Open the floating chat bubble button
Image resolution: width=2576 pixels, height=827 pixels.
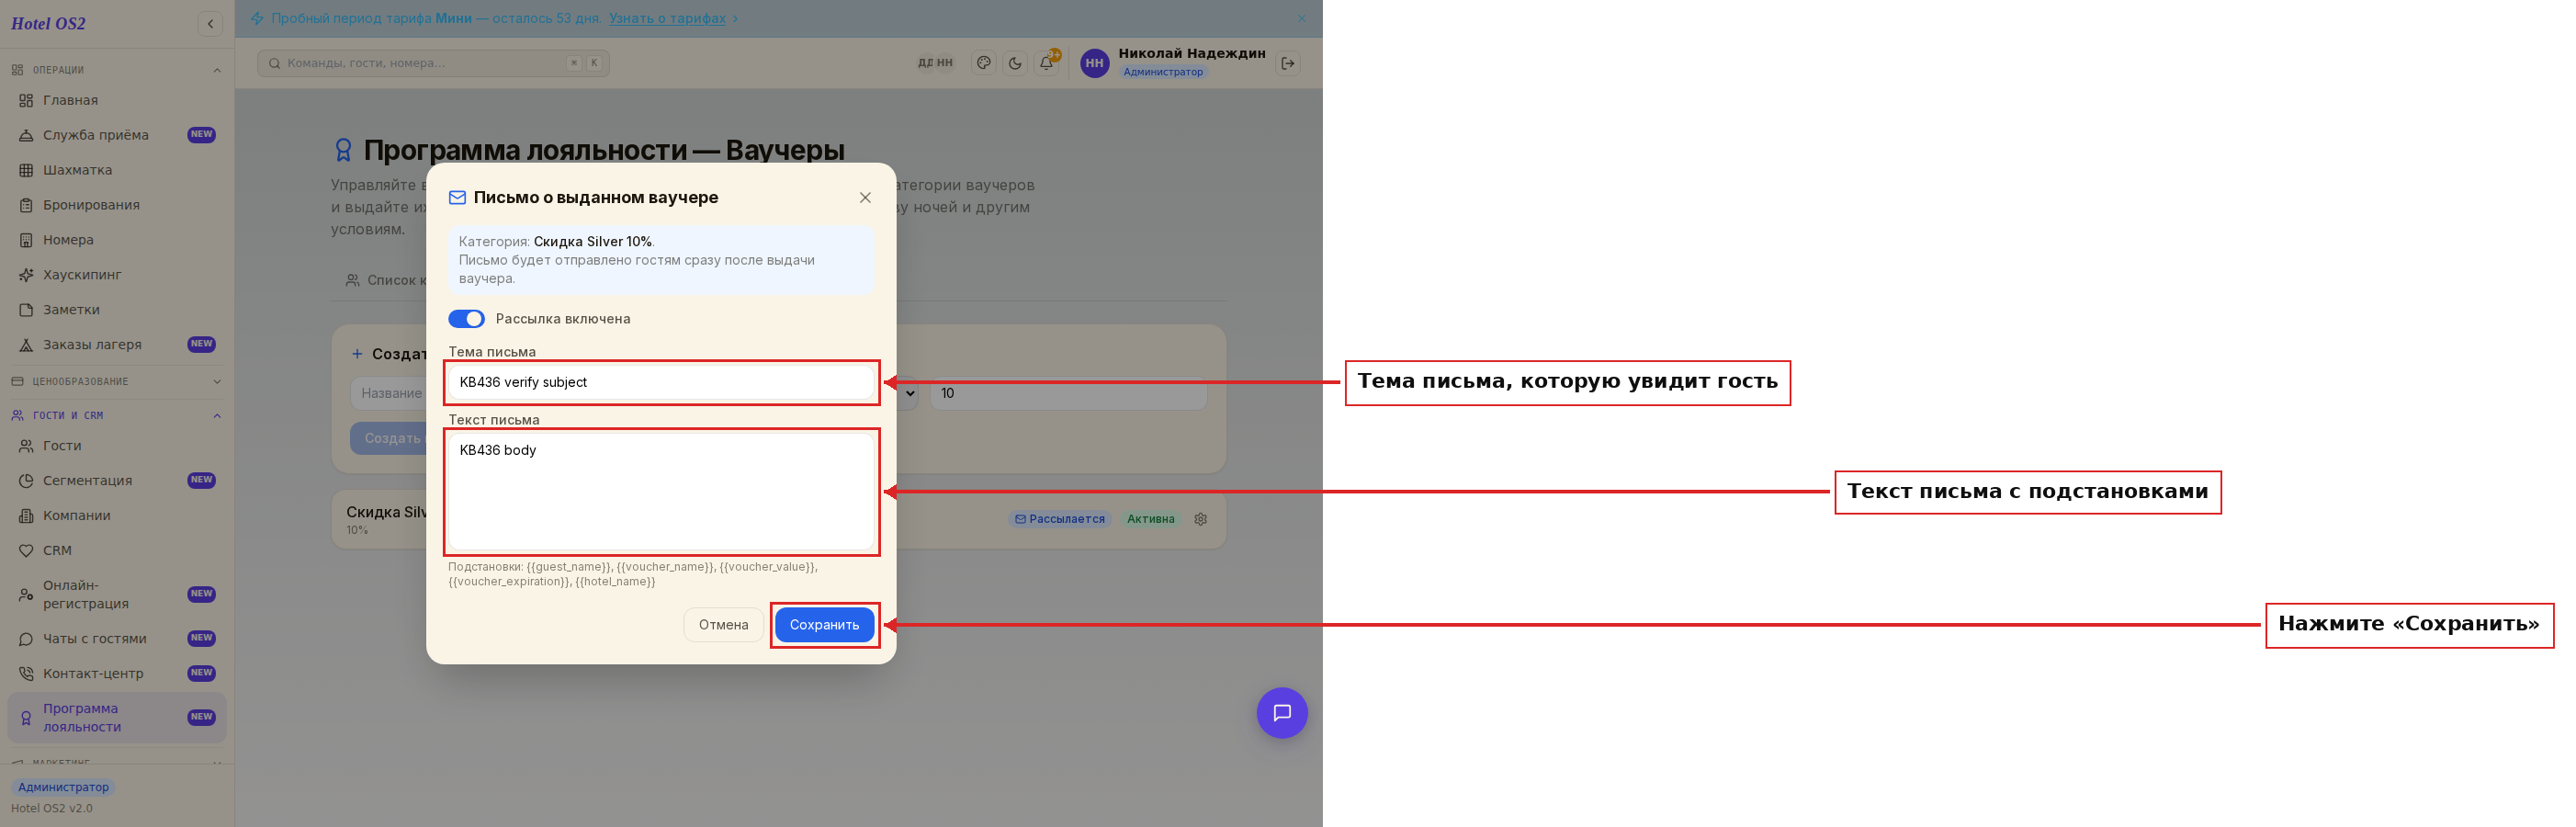point(1282,713)
